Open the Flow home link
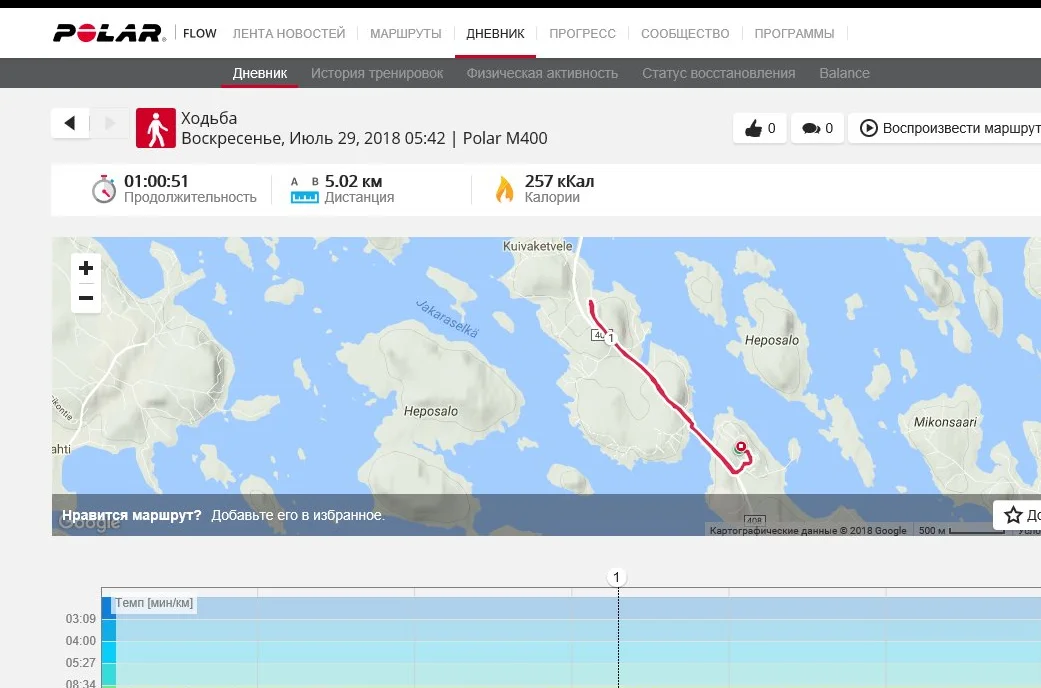Image resolution: width=1041 pixels, height=688 pixels. tap(200, 33)
